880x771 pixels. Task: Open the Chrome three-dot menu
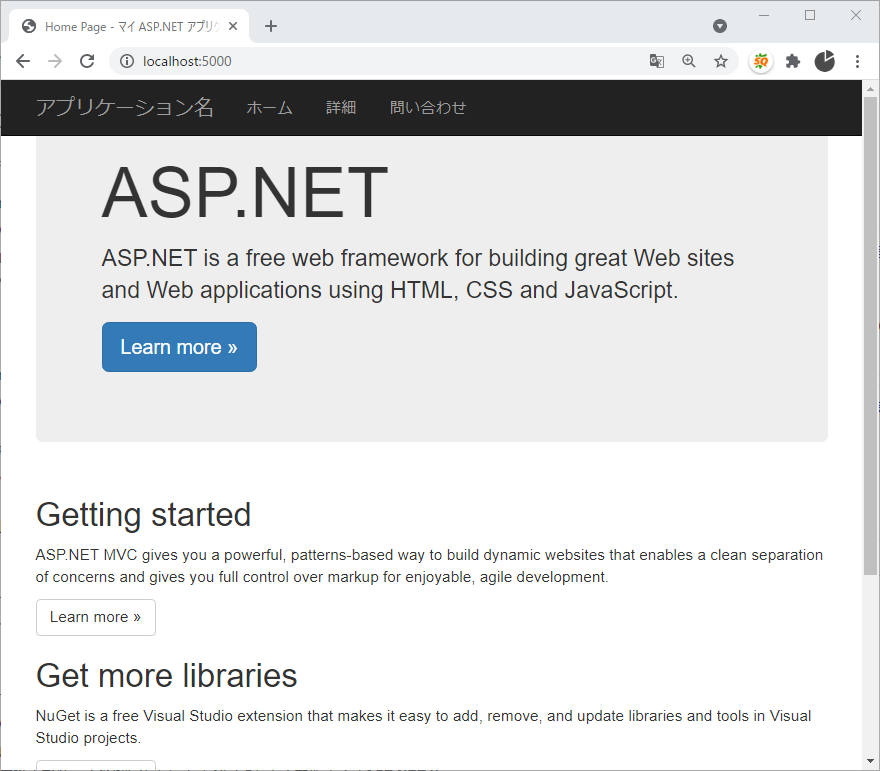click(x=857, y=61)
